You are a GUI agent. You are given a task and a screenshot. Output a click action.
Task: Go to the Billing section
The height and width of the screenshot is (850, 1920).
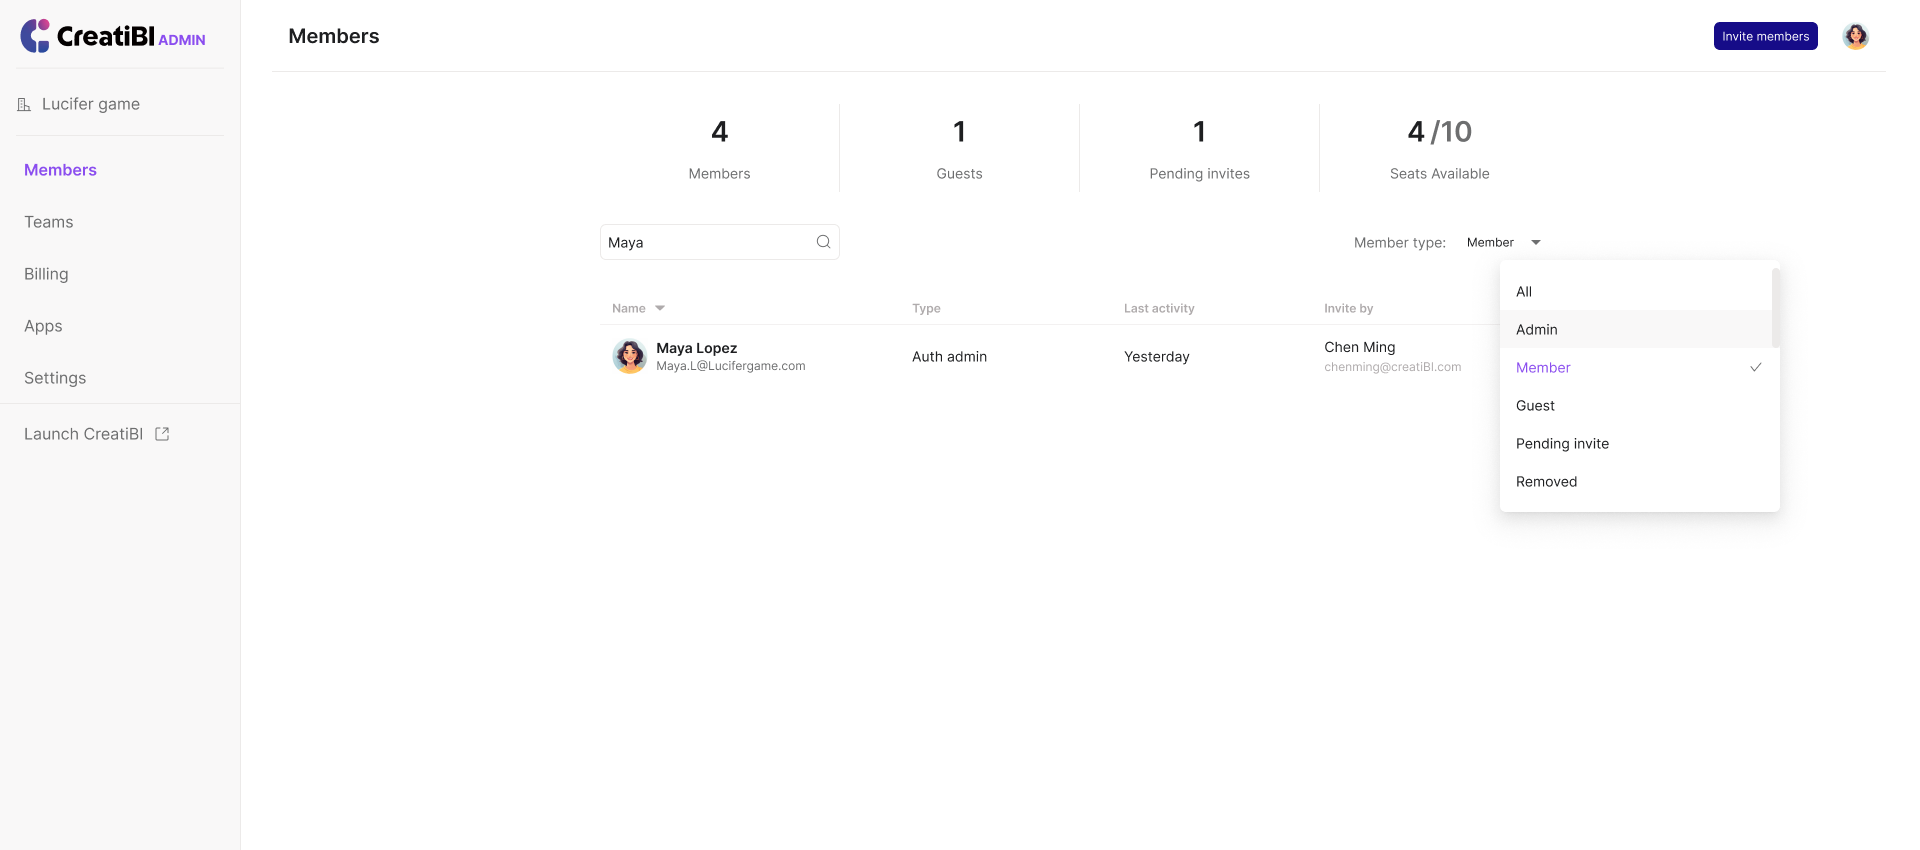click(46, 274)
